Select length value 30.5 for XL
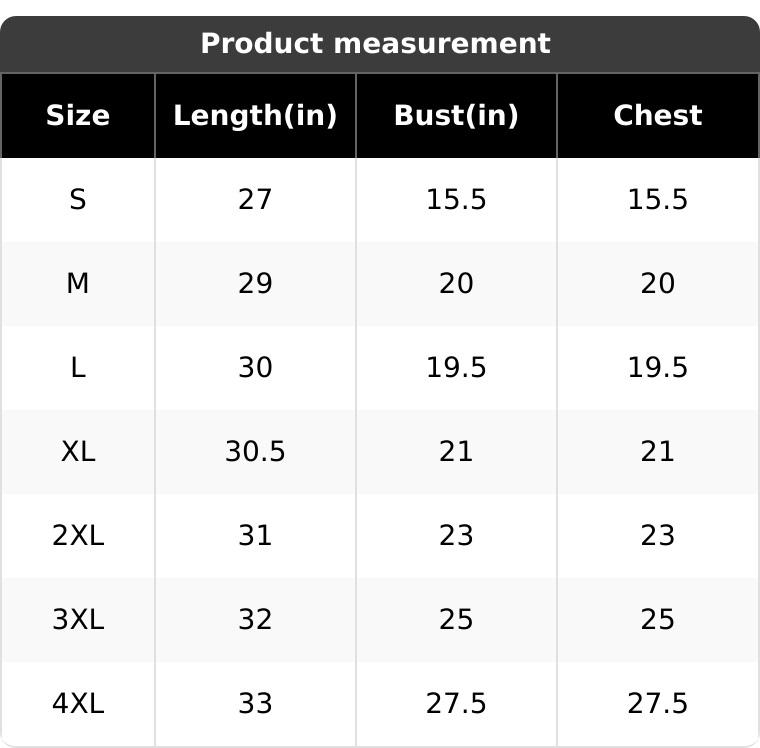760x748 pixels. tap(255, 452)
